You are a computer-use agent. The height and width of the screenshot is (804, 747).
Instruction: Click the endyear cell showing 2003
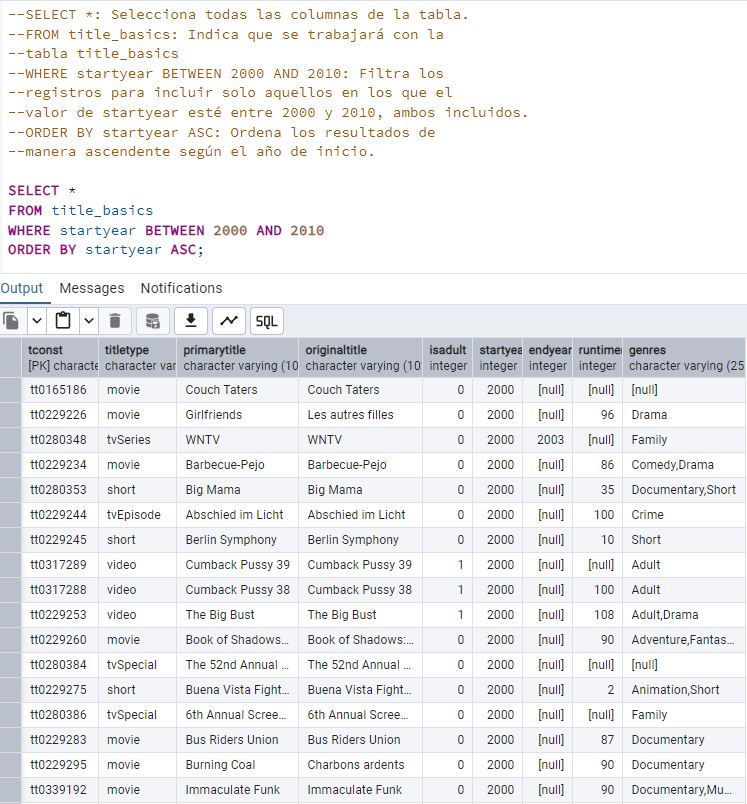(547, 440)
